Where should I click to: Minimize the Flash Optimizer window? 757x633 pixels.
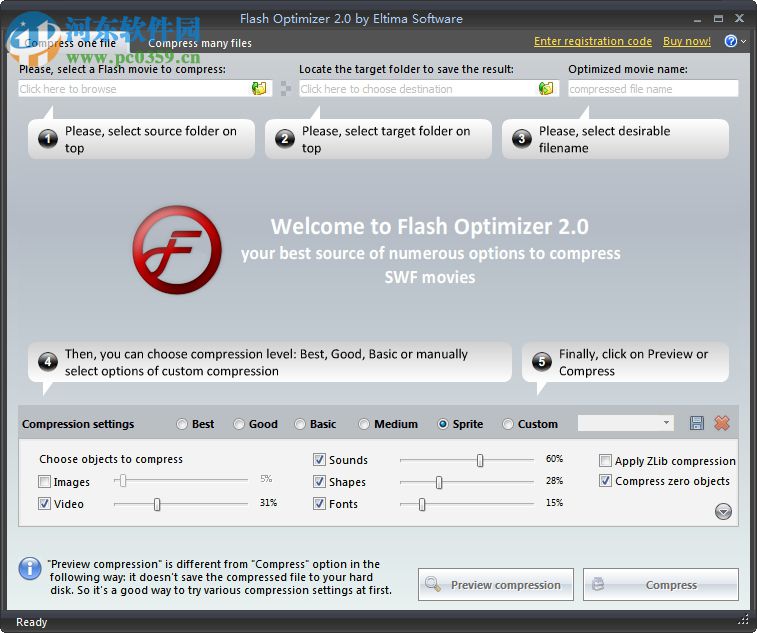pyautogui.click(x=697, y=19)
